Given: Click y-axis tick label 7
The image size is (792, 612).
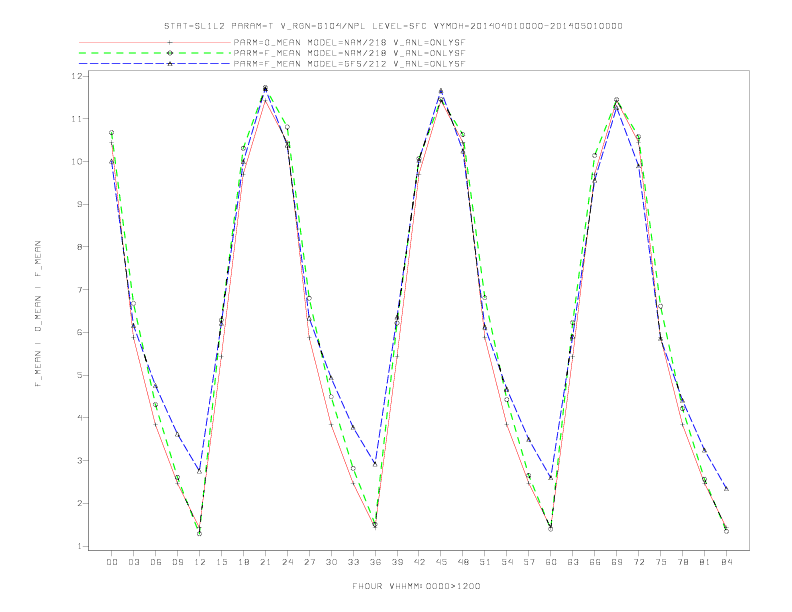Looking at the screenshot, I should pos(79,290).
